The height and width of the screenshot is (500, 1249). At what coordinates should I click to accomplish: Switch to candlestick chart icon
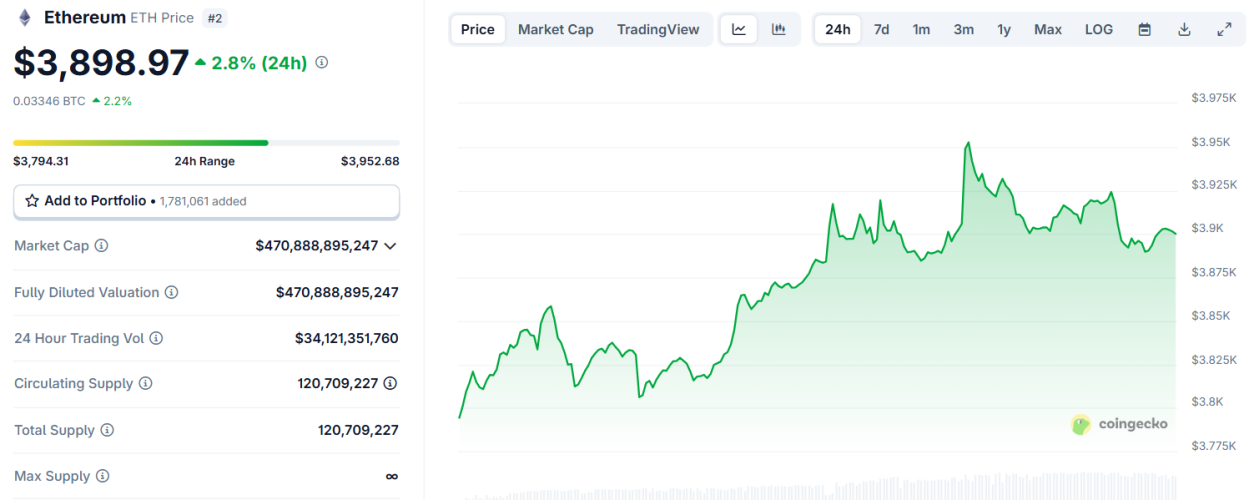tap(779, 30)
